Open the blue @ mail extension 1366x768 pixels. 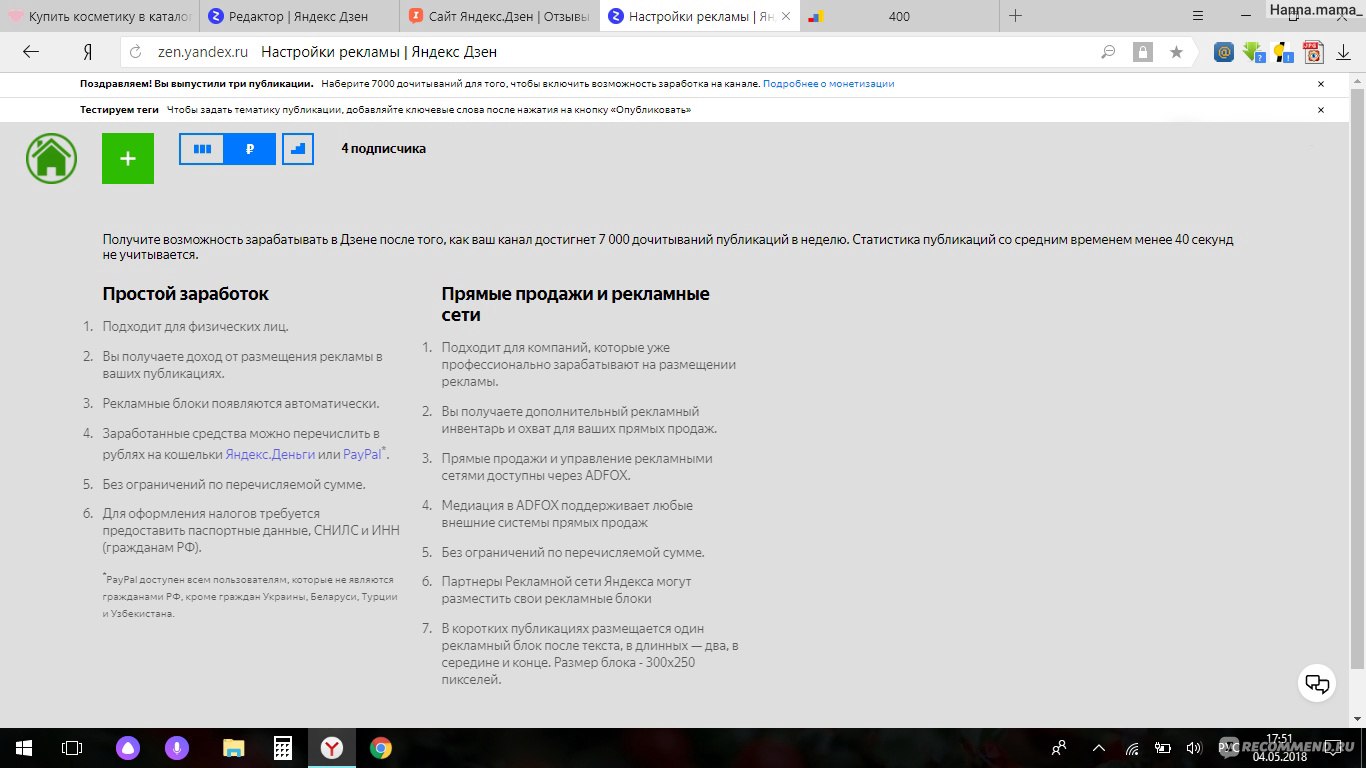coord(1223,52)
